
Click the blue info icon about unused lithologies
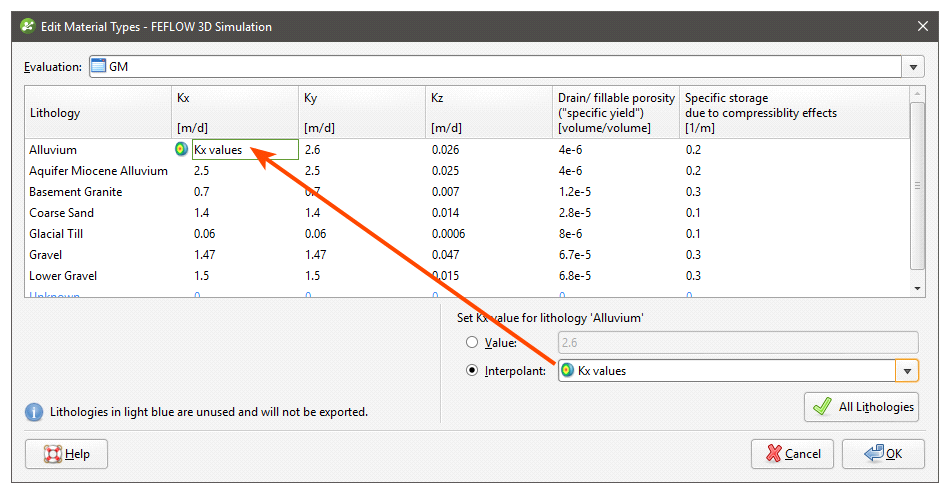coord(34,411)
